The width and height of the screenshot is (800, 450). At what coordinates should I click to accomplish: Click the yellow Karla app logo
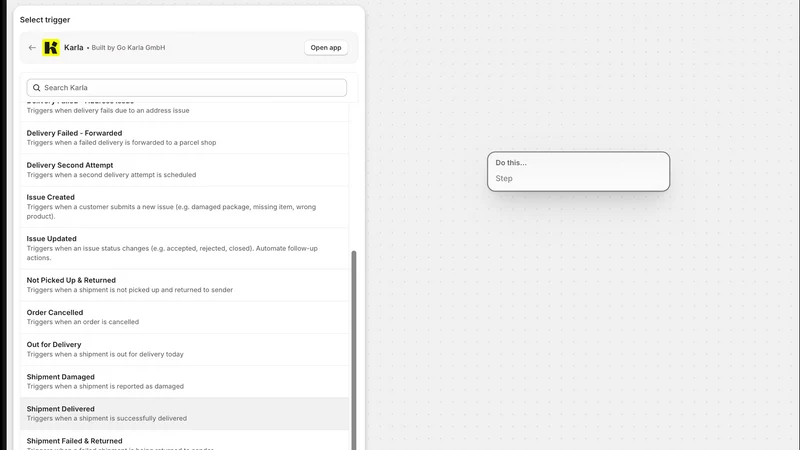(51, 47)
